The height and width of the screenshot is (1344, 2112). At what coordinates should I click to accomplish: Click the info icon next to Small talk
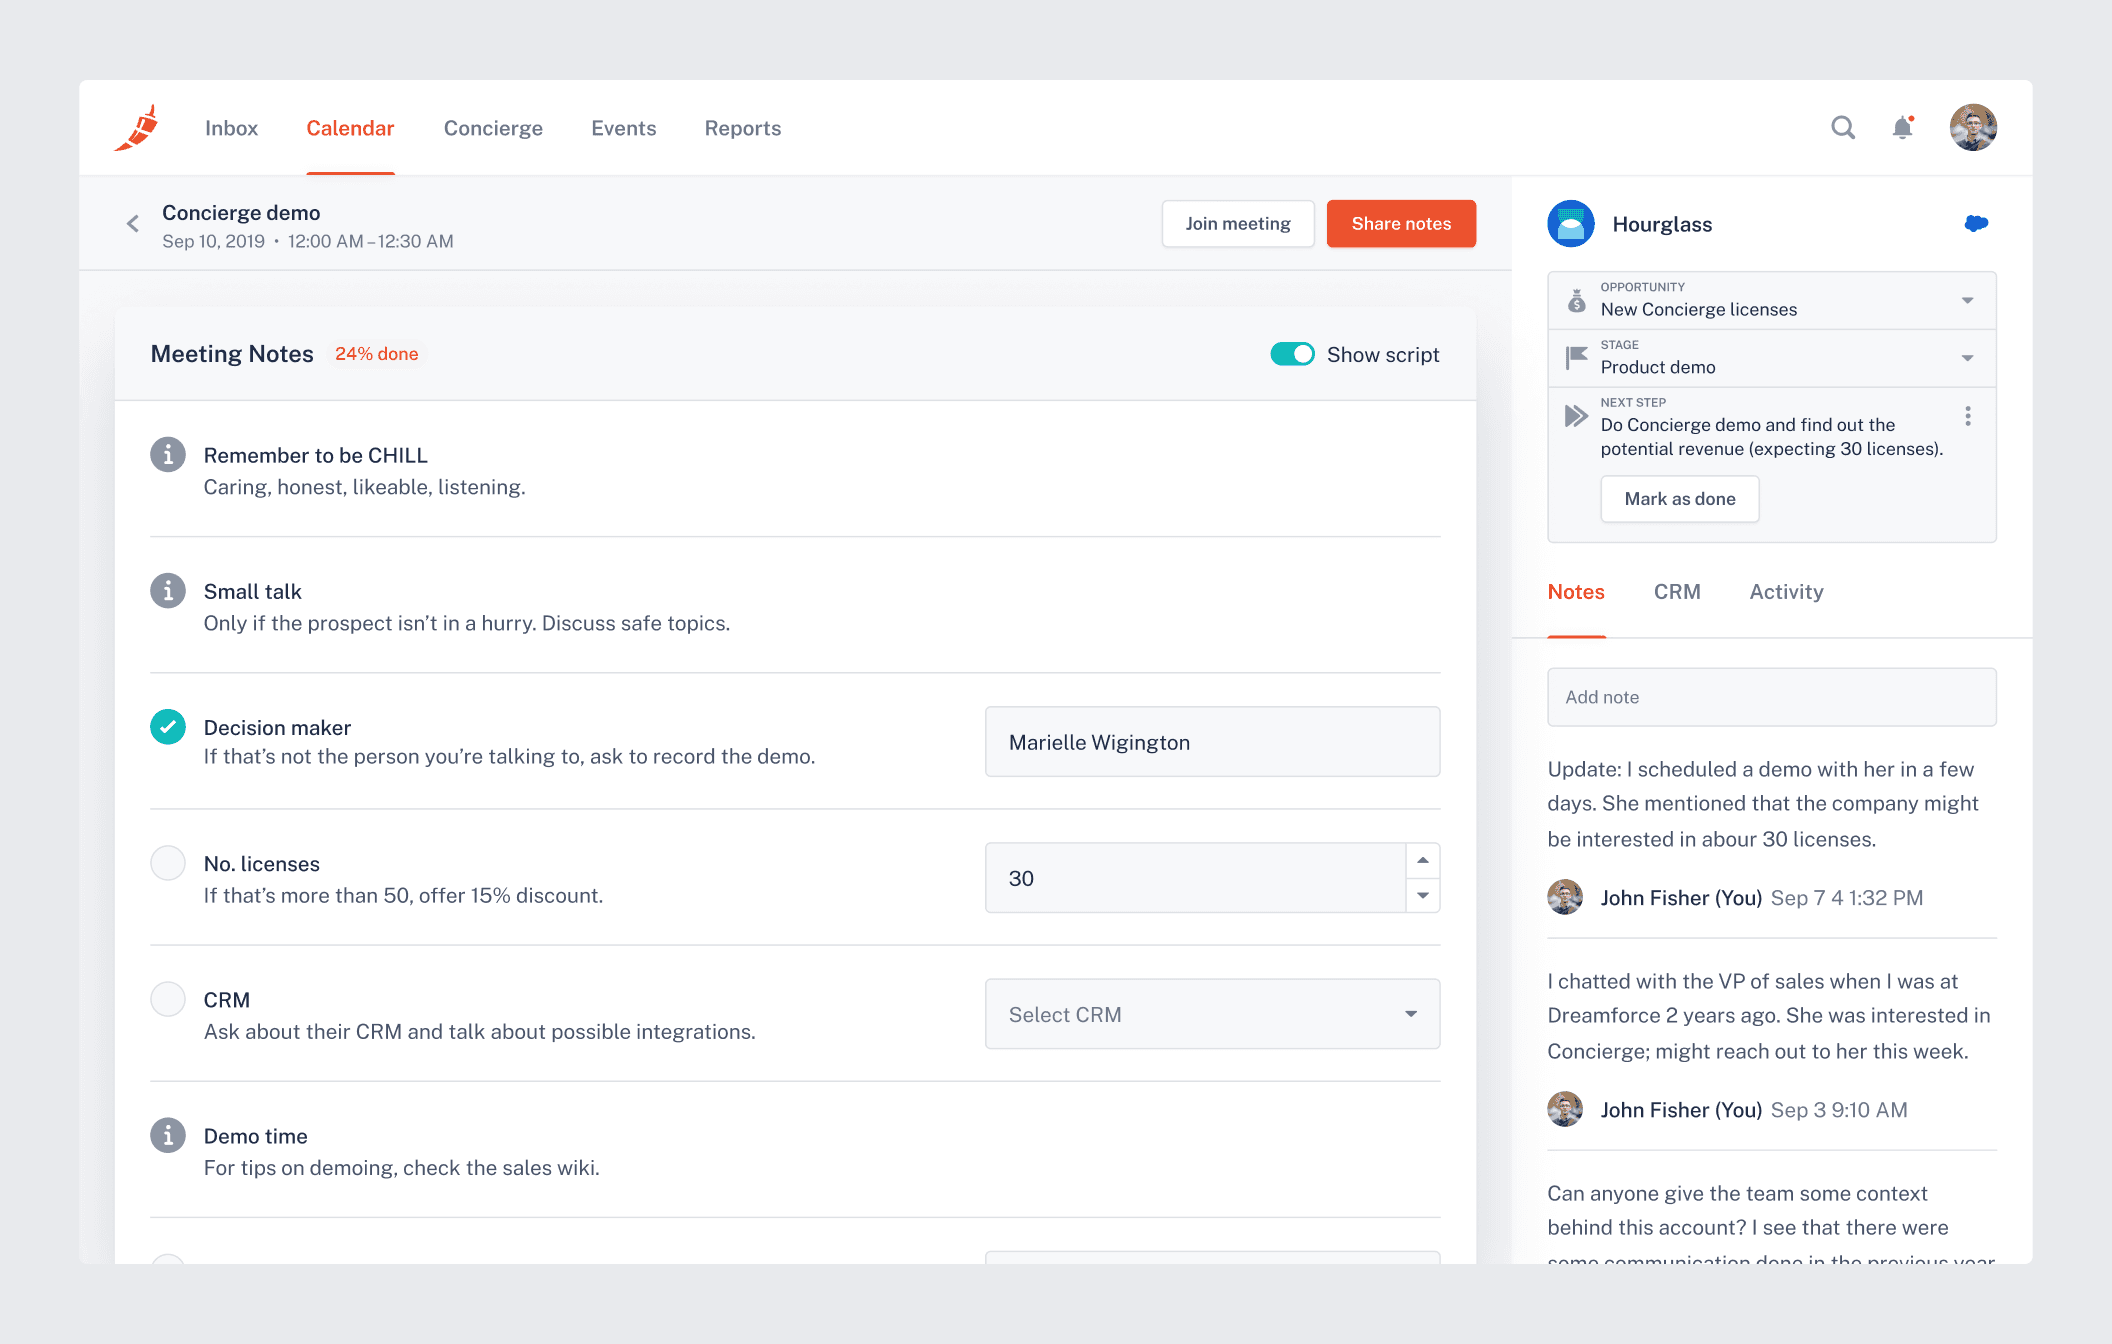click(168, 591)
